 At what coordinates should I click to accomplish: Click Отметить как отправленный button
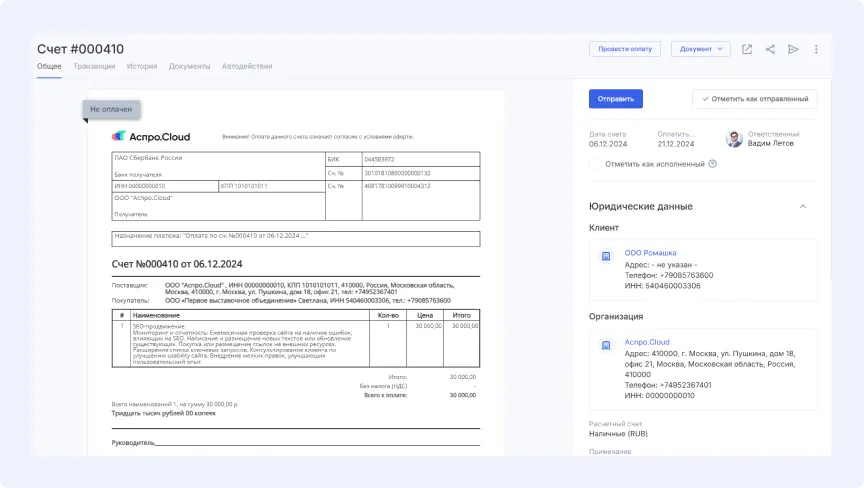click(754, 99)
